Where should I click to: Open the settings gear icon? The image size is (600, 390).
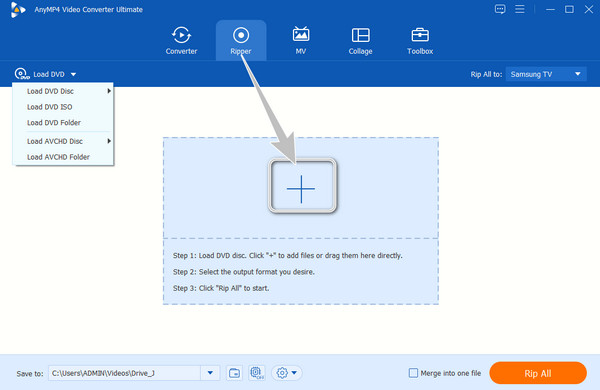[282, 373]
